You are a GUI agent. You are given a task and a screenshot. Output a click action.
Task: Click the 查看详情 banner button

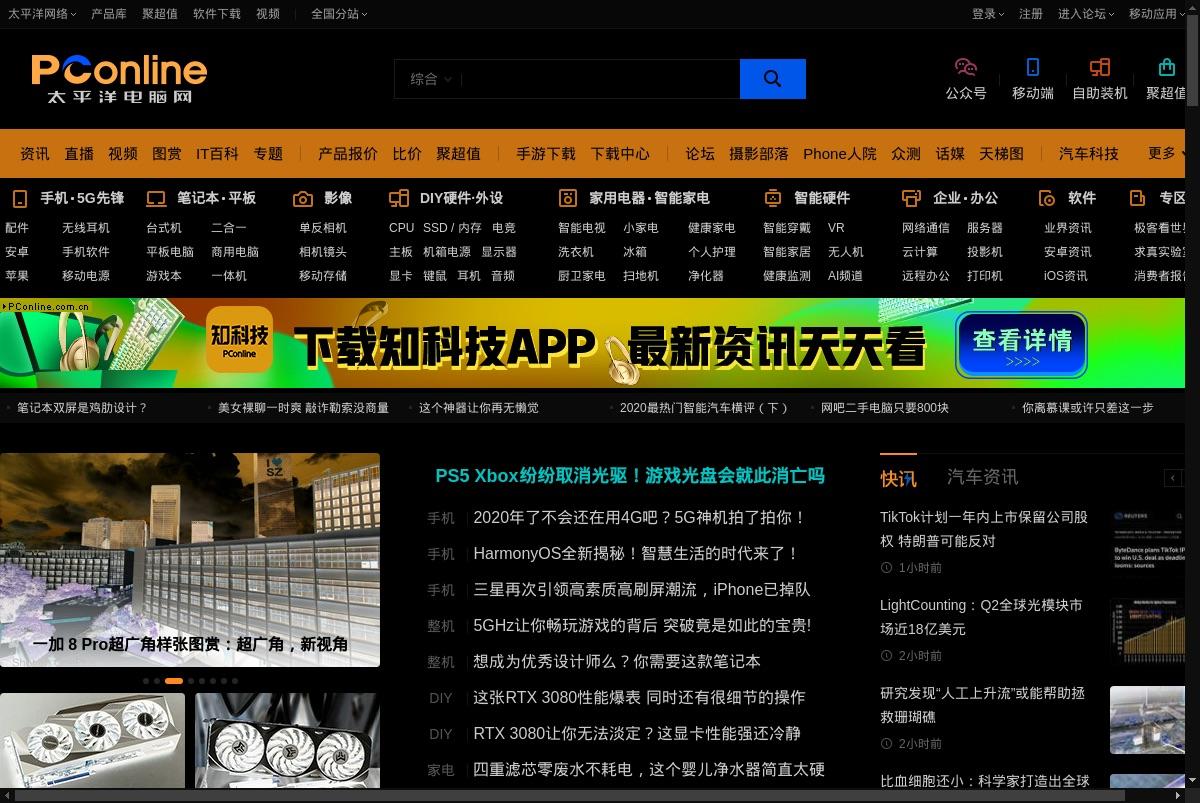1021,345
